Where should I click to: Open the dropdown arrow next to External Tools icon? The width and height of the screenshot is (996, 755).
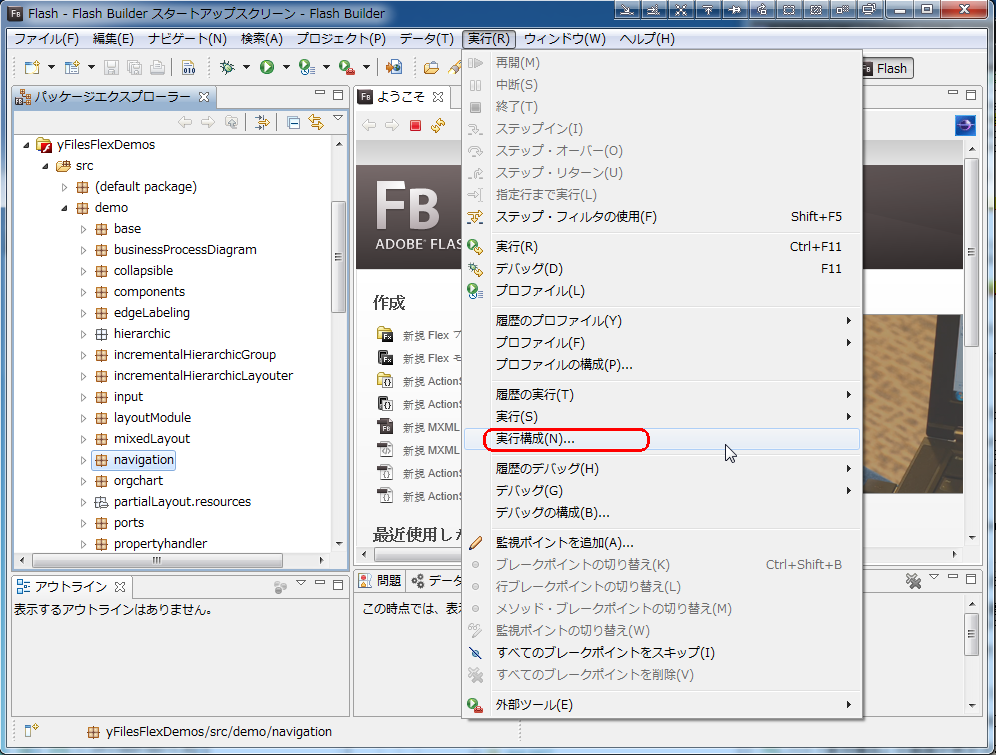point(367,67)
